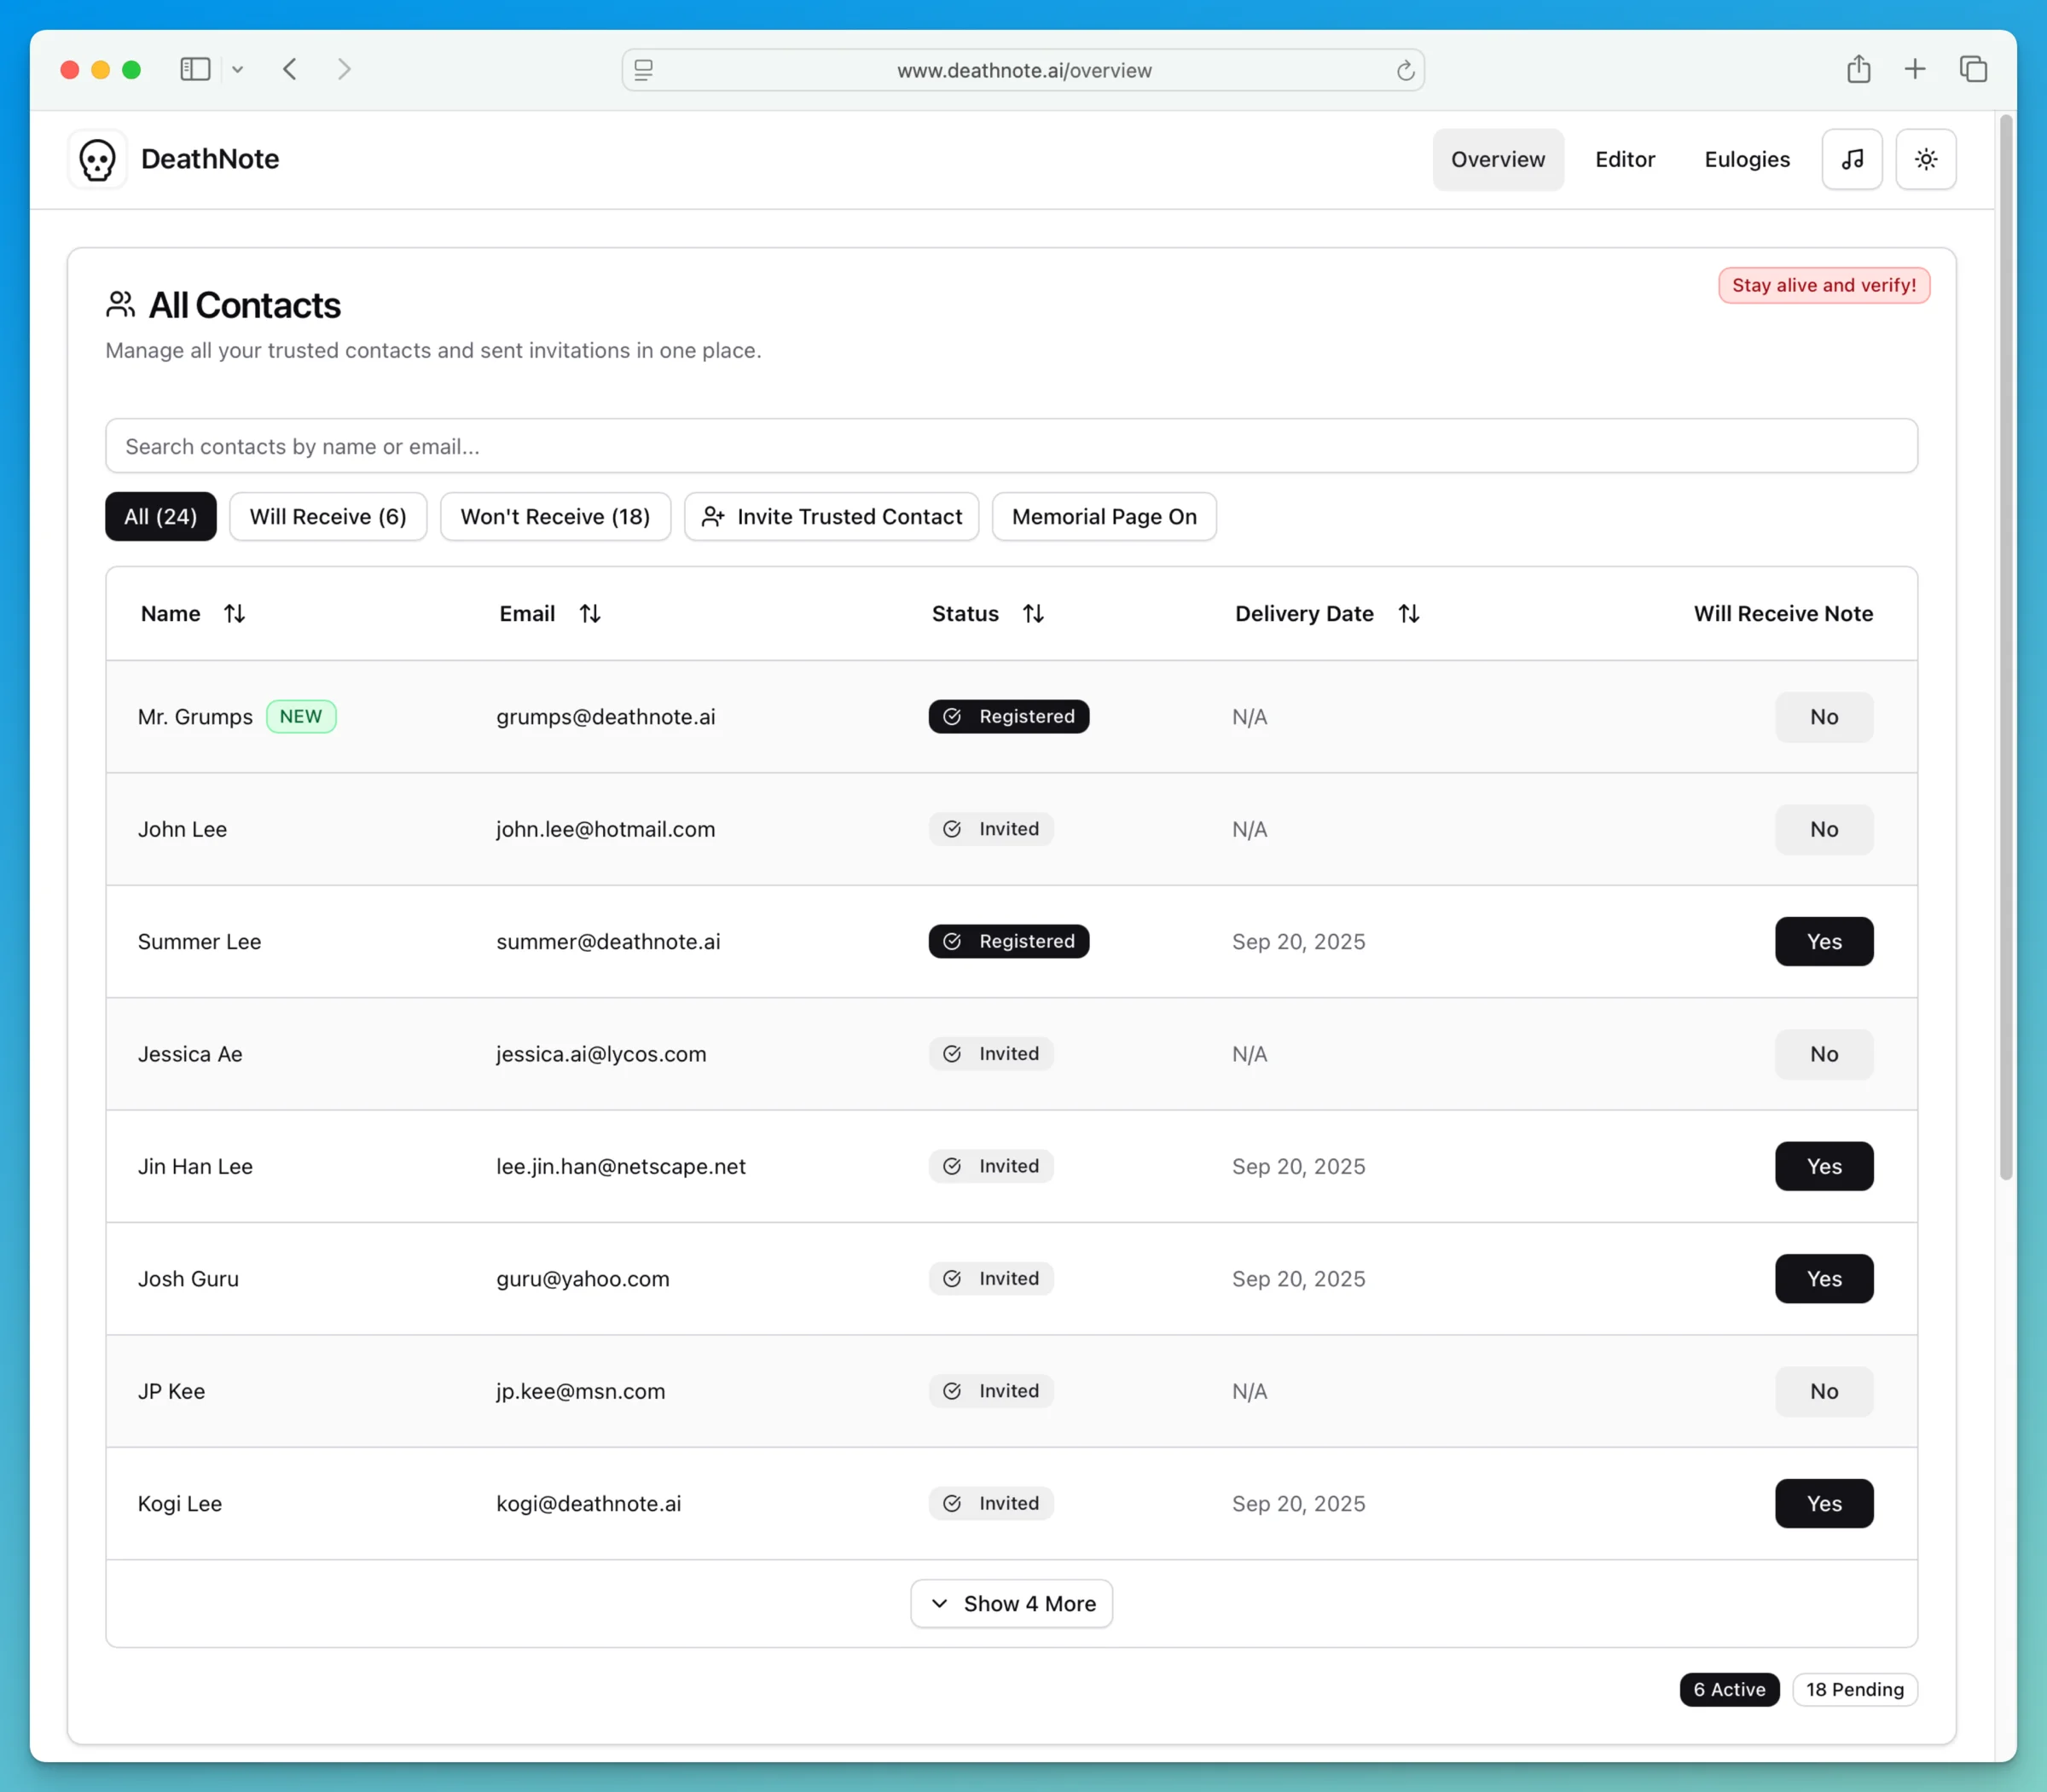Click the Memorial Page On button

coord(1103,516)
